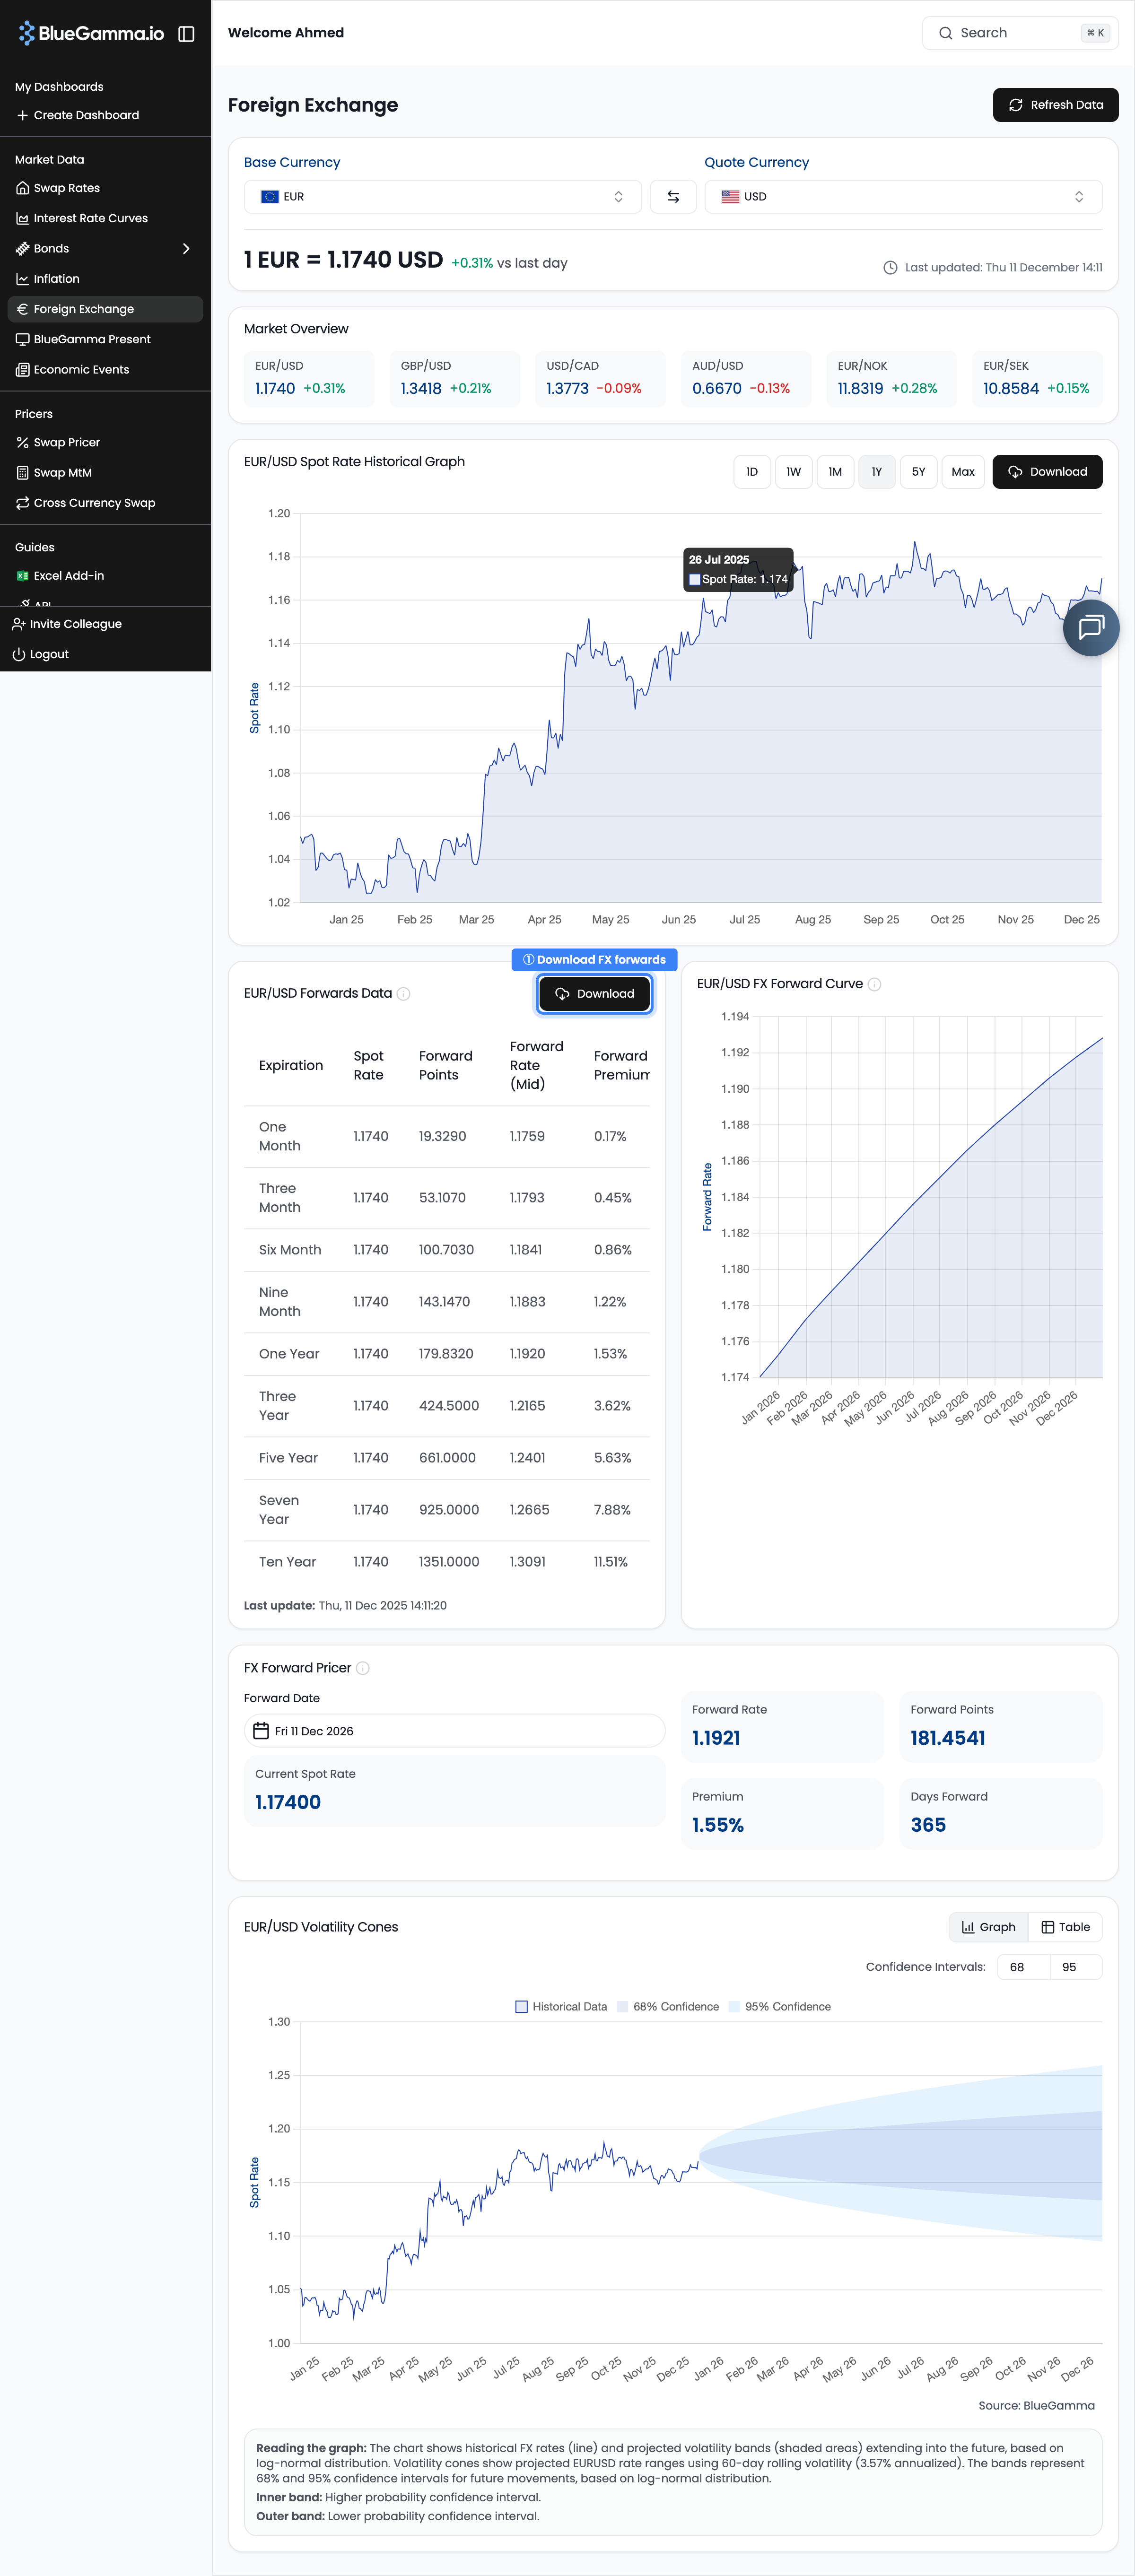Download the EUR/USD forwards data
Viewport: 1135px width, 2576px height.
(x=594, y=993)
